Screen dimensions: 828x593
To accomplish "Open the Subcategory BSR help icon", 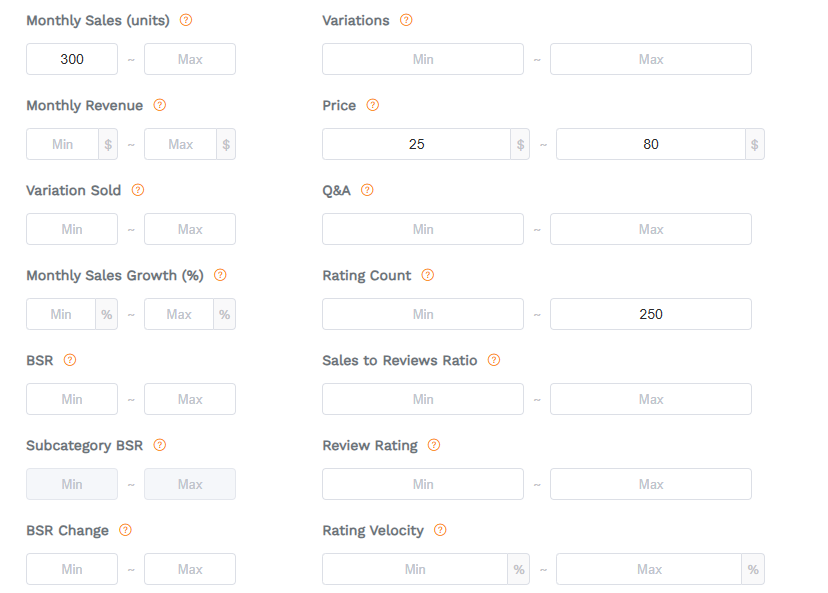I will point(159,445).
